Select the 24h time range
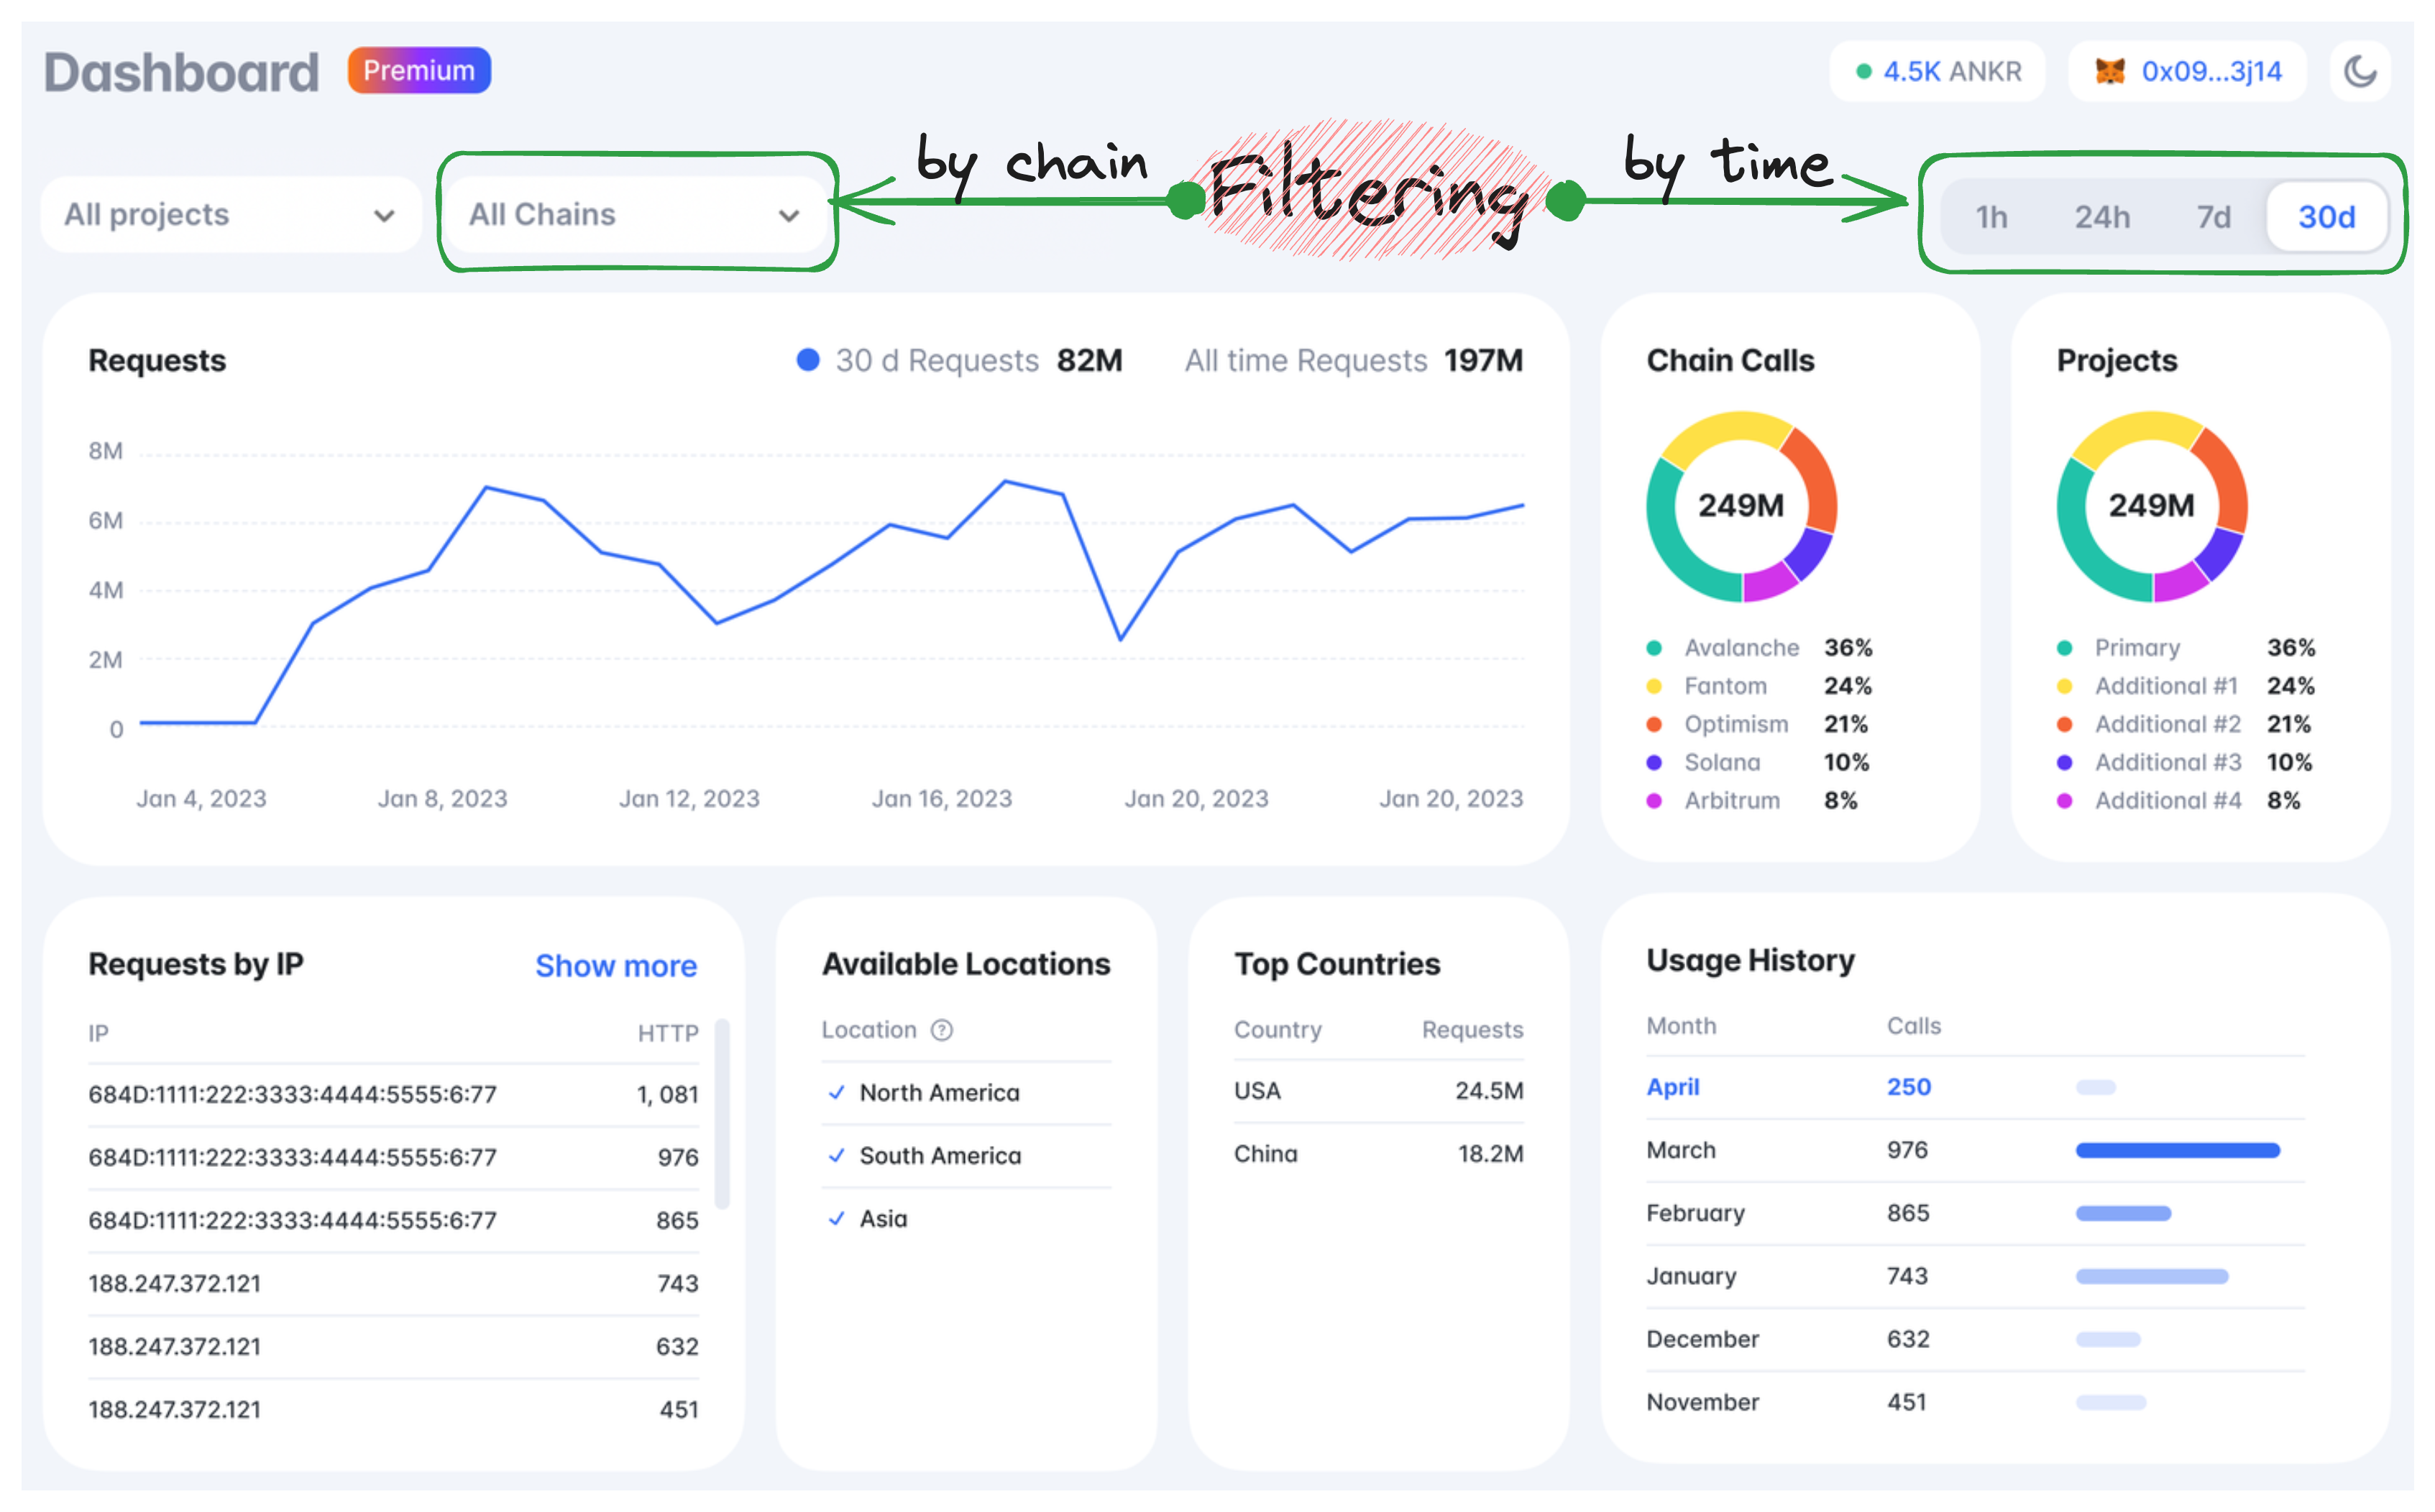Viewport: 2435px width, 1512px height. [x=2102, y=217]
